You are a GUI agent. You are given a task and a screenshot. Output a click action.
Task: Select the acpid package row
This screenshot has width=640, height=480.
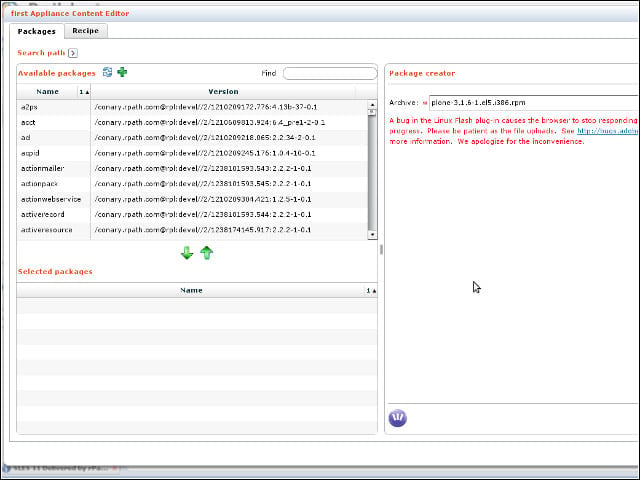[192, 153]
